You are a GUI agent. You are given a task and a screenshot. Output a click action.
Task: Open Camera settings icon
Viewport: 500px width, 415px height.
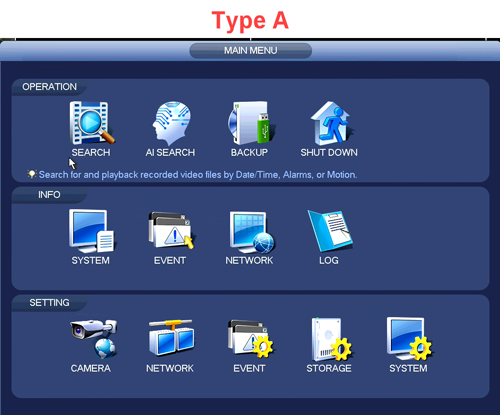[x=93, y=339]
